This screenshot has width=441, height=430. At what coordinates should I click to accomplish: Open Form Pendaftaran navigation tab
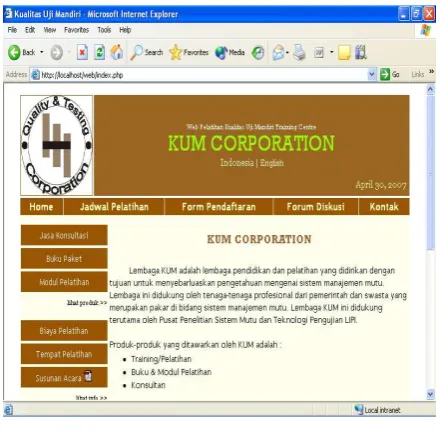pyautogui.click(x=219, y=207)
